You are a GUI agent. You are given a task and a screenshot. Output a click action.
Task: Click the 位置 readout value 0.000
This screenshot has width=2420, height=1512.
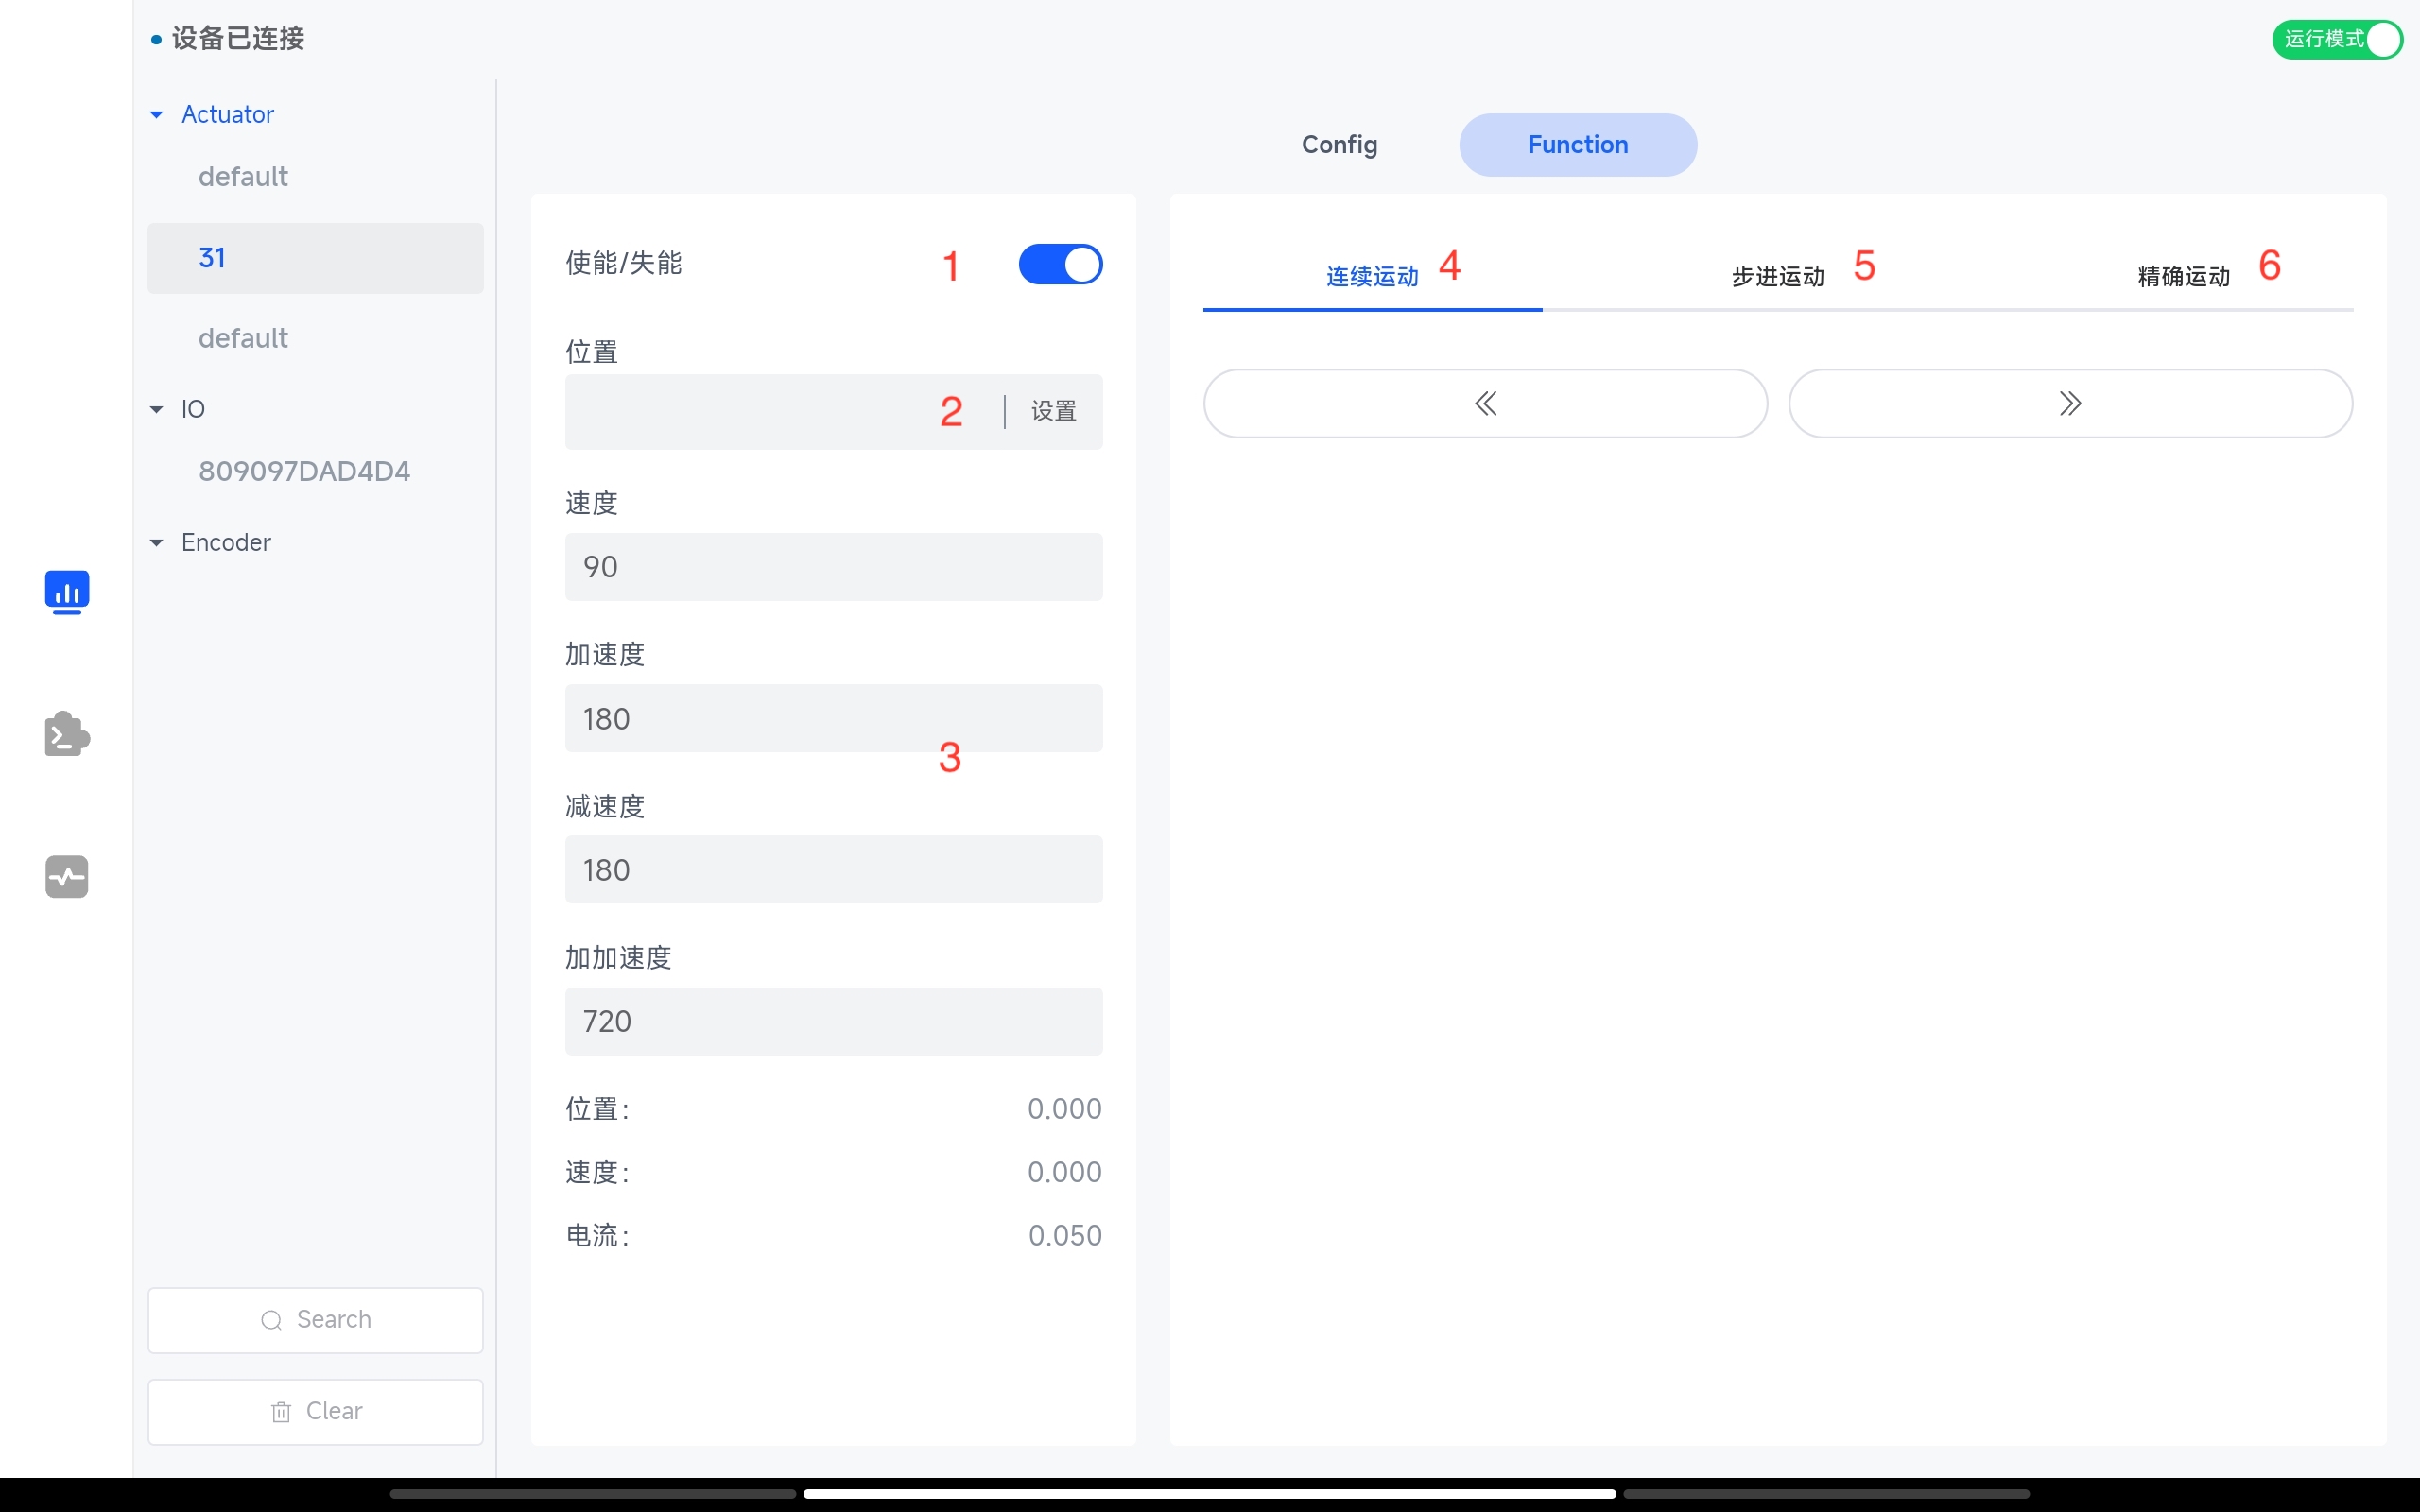1065,1109
